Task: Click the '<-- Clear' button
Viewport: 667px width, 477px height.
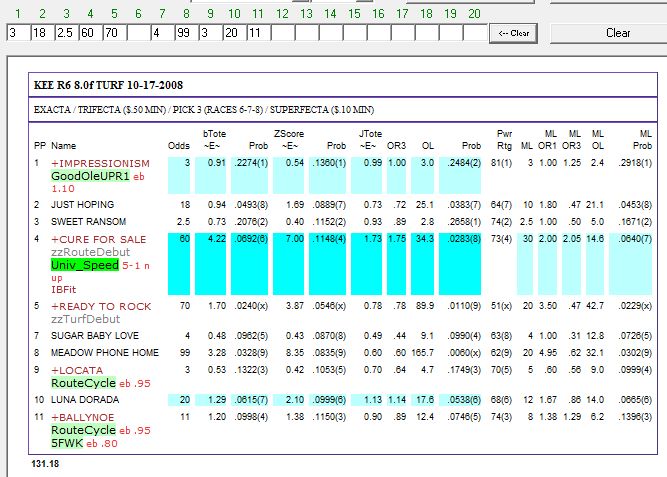Action: 513,33
